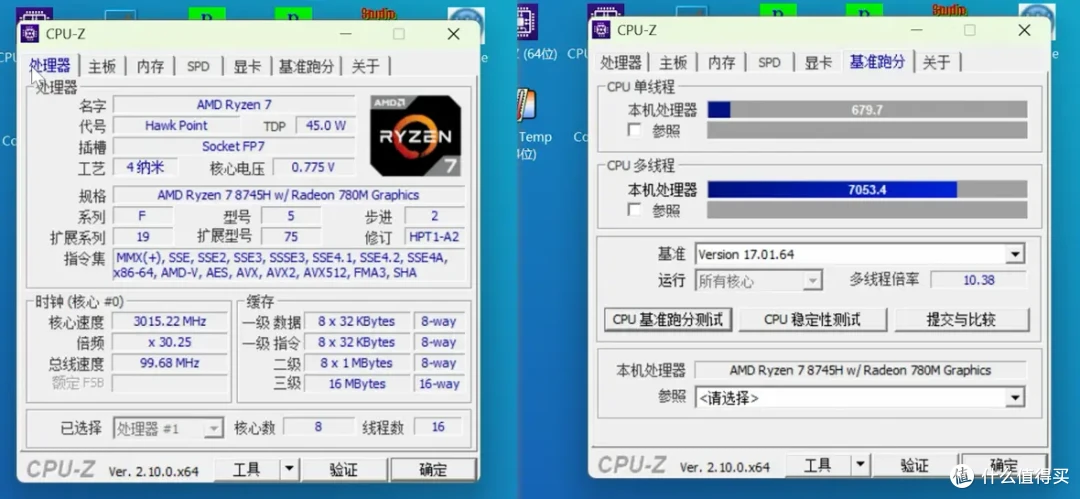Click the 二级 cache value 8 x 1 MBytes
1080x499 pixels.
(357, 363)
